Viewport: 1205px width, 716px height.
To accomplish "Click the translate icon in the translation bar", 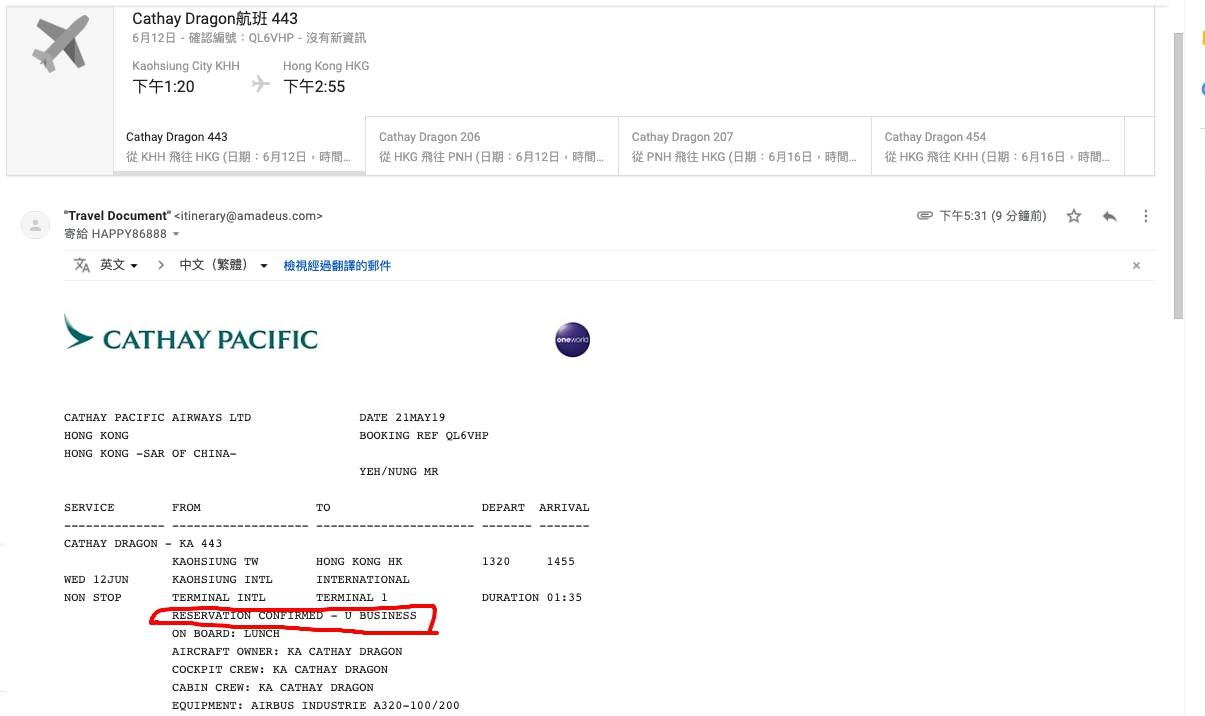I will (82, 265).
